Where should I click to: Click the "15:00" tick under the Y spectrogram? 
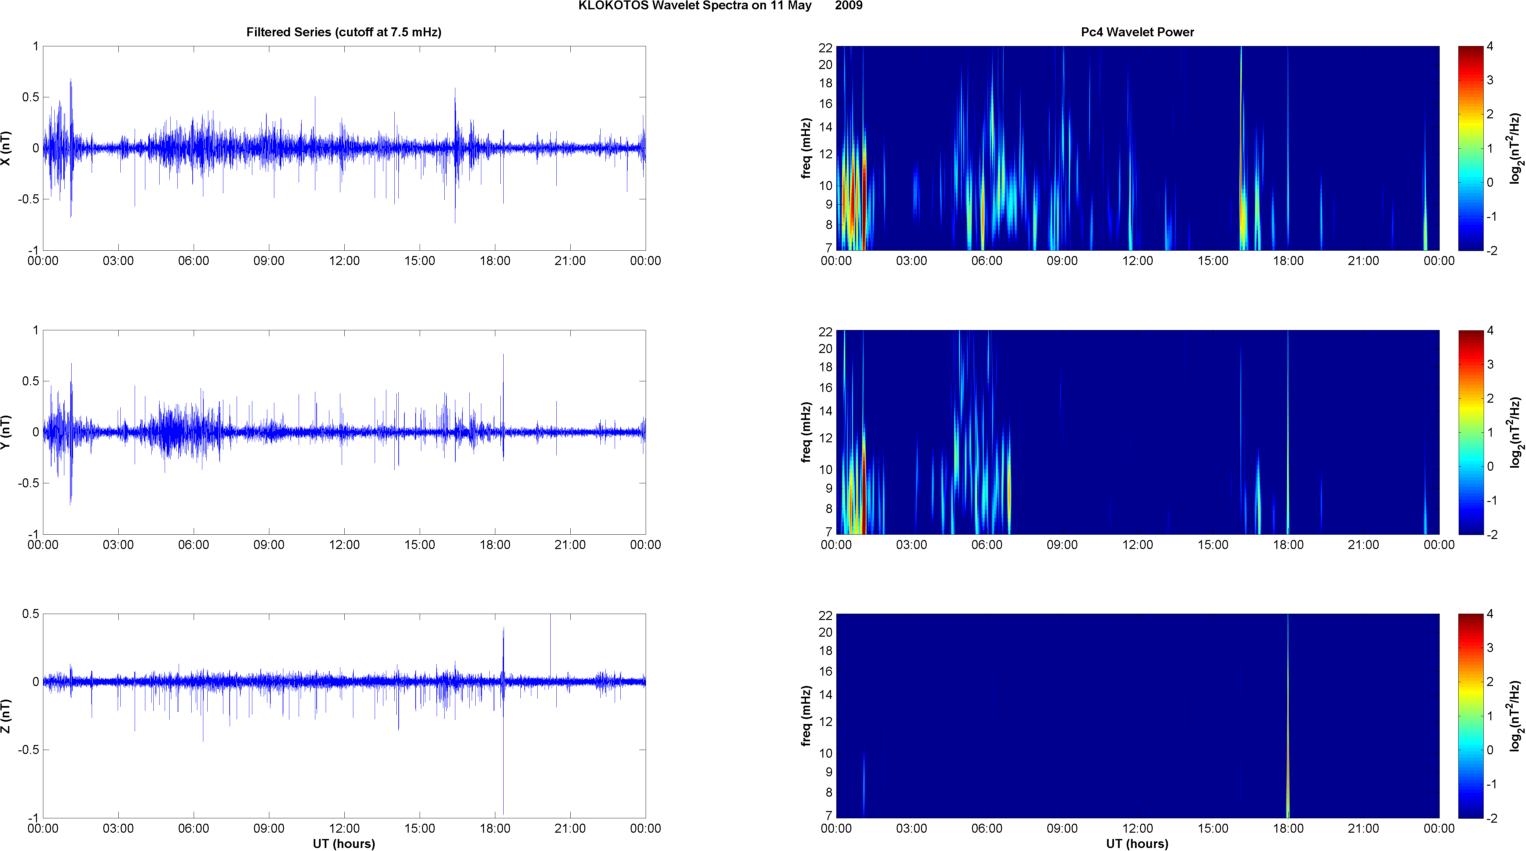pyautogui.click(x=1213, y=545)
